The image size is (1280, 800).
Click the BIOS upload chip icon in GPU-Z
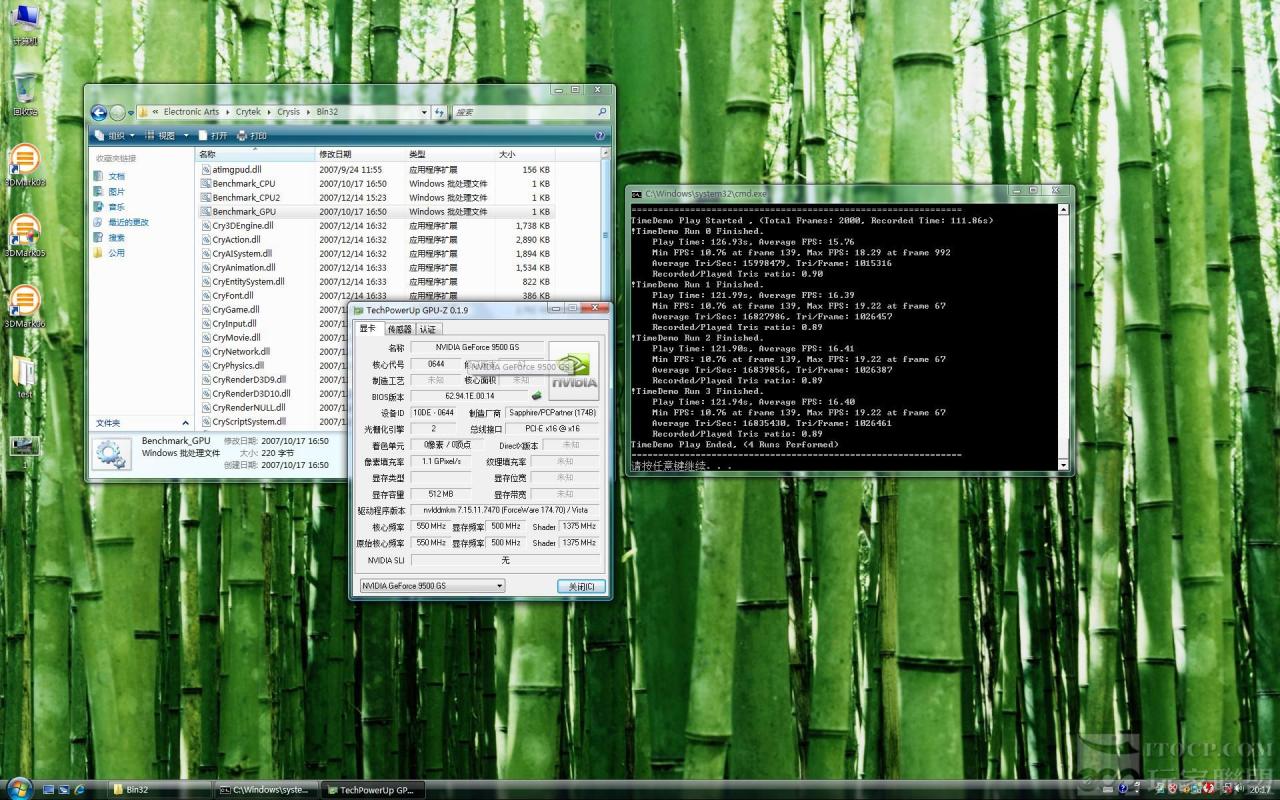tap(537, 396)
